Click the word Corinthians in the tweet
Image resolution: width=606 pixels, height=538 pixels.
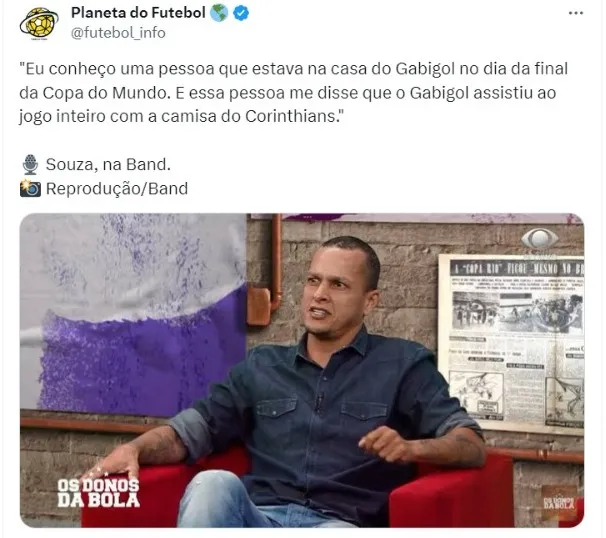[291, 116]
